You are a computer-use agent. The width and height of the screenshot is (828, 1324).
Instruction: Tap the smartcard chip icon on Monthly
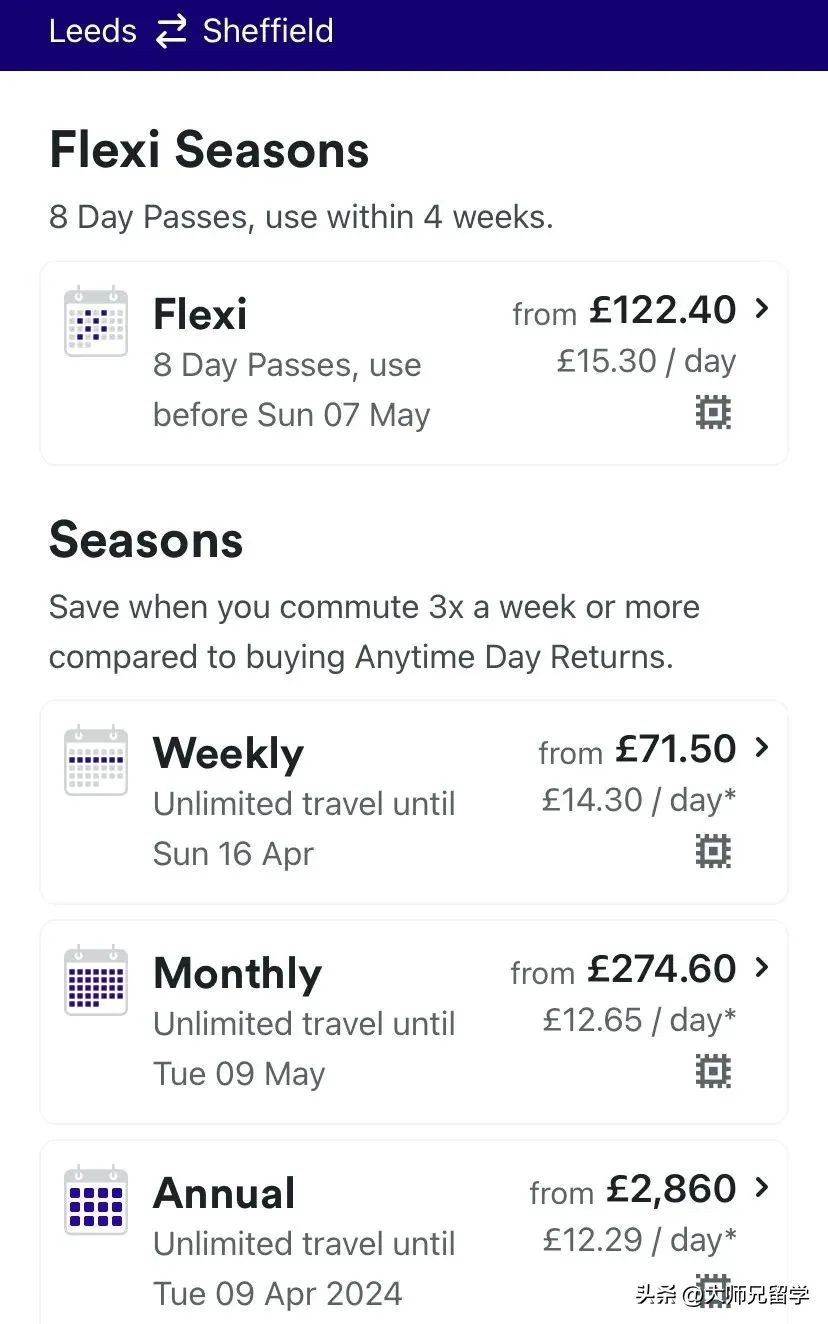pyautogui.click(x=713, y=1072)
